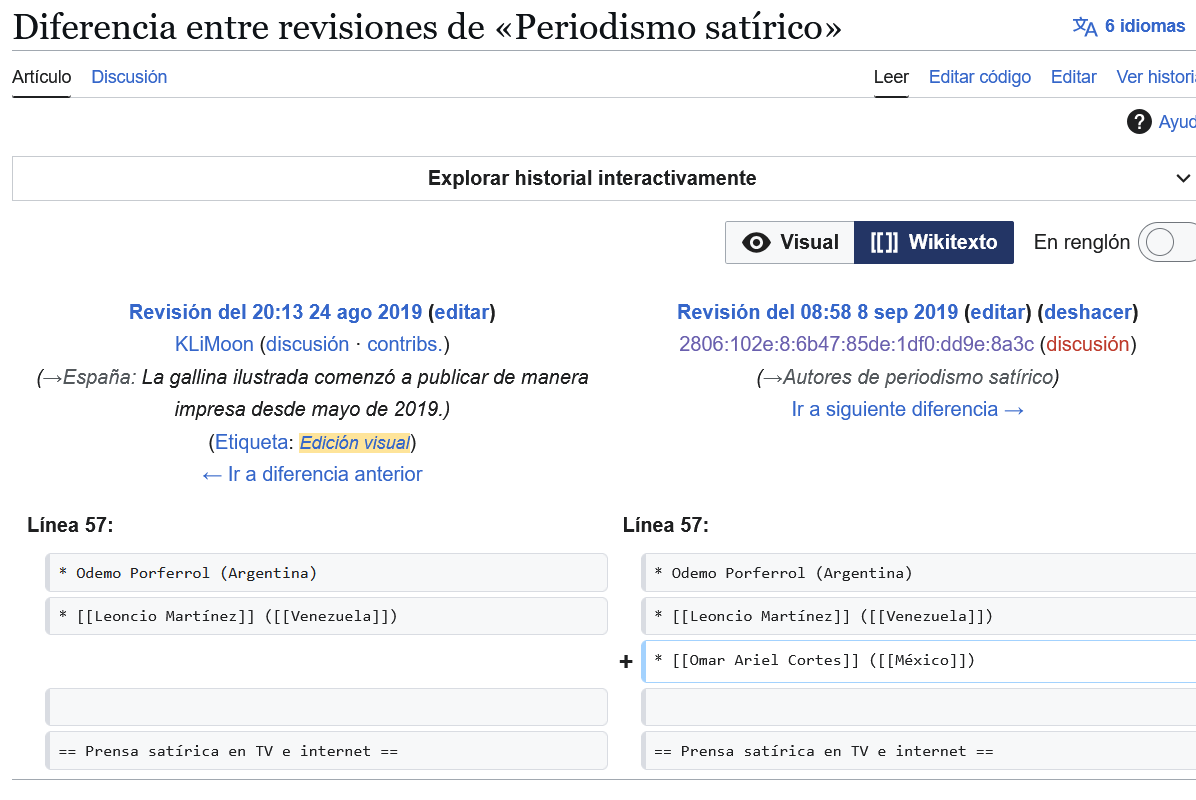Open Revisión del 20:13 24 ago 2019
Screen dimensions: 1196x800
pyautogui.click(x=275, y=312)
